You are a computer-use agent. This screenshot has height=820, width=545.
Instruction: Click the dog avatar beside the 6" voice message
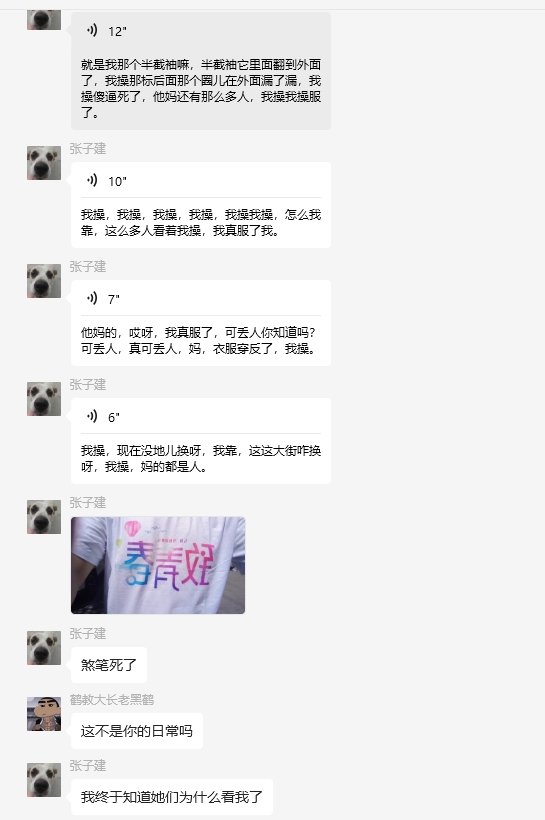(44, 400)
